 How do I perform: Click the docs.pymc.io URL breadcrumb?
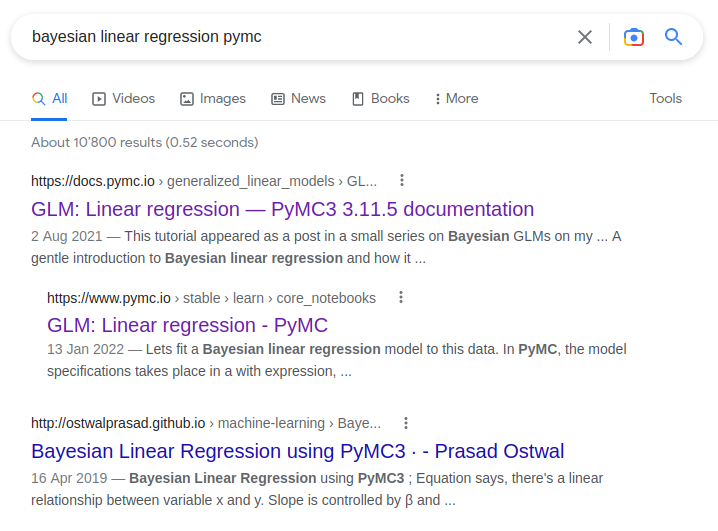tap(204, 181)
